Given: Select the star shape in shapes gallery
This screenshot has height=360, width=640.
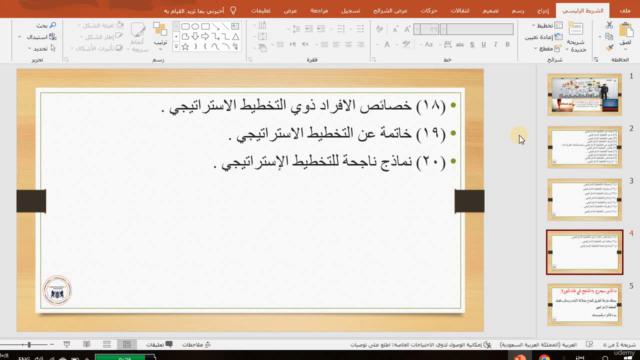Looking at the screenshot, I should (x=185, y=47).
